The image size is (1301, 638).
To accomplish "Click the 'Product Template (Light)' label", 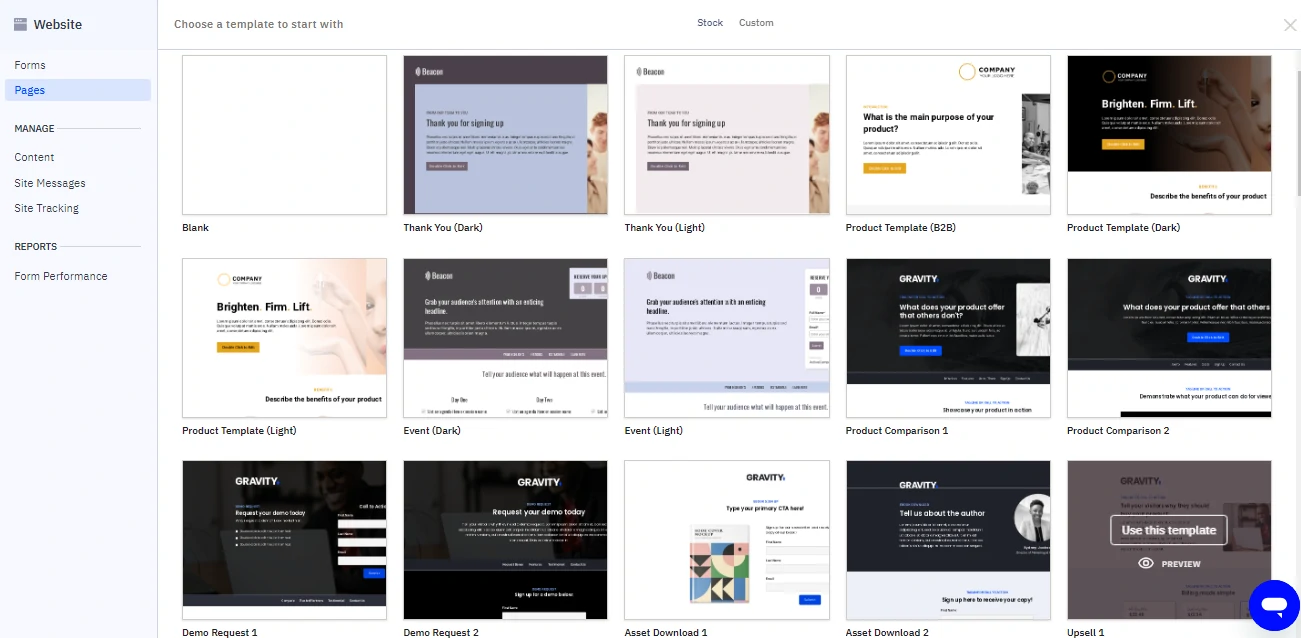I will (x=239, y=431).
